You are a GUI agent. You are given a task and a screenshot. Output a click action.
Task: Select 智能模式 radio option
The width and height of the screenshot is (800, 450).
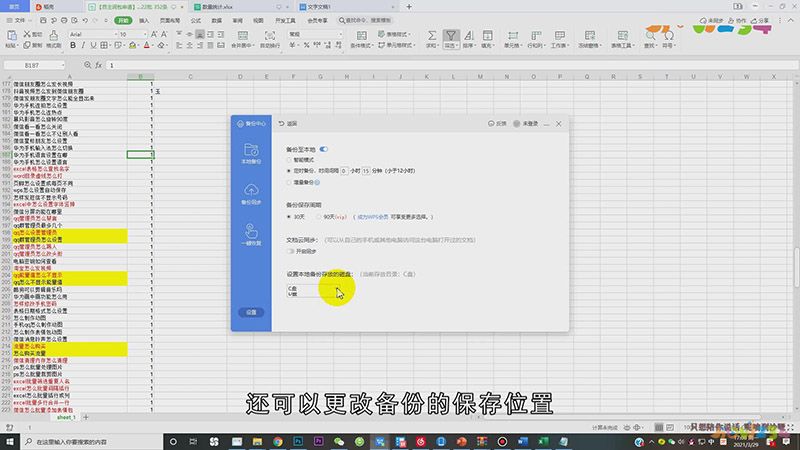pos(289,160)
